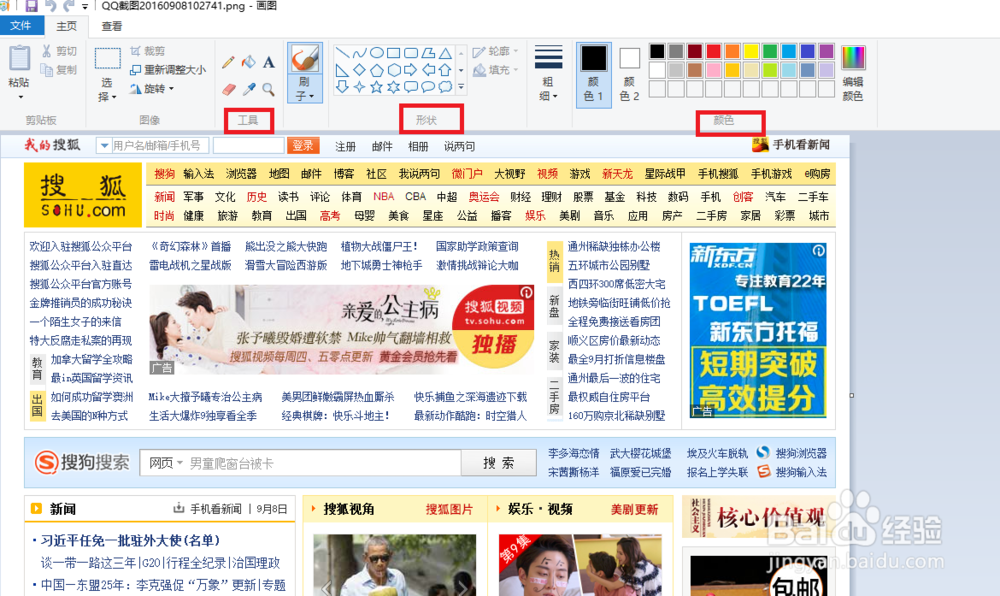
Task: Choose the Cloud callout shape
Action: [445, 87]
